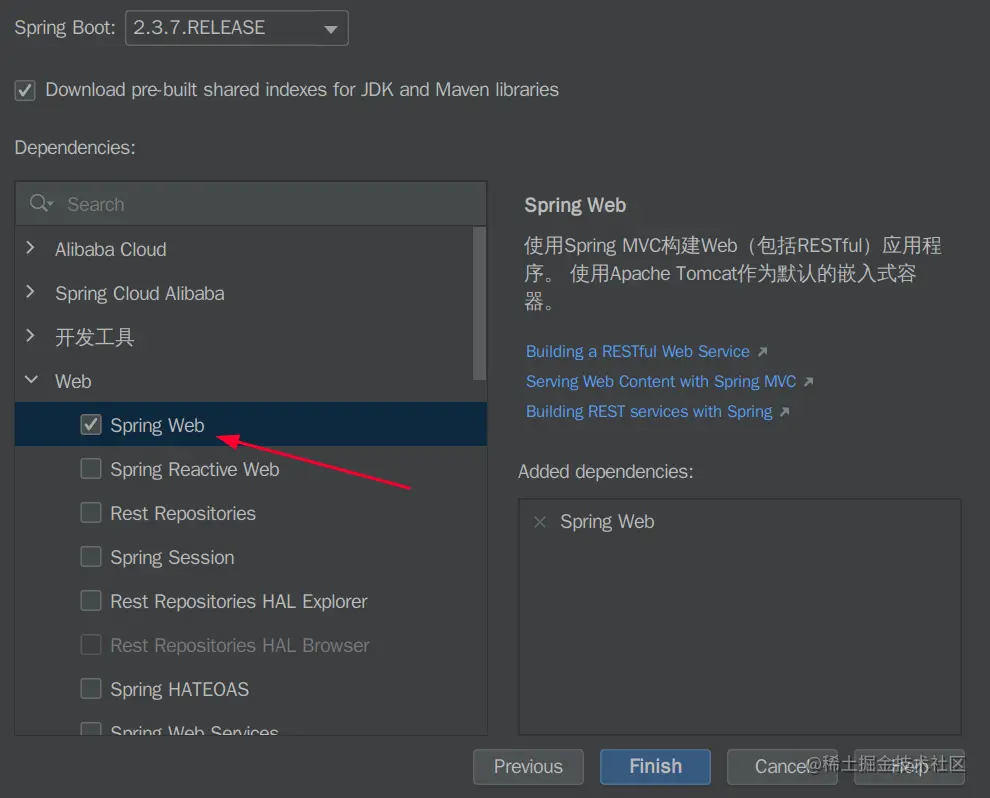
Task: Select the Spring Reactive Web row label
Action: click(194, 469)
